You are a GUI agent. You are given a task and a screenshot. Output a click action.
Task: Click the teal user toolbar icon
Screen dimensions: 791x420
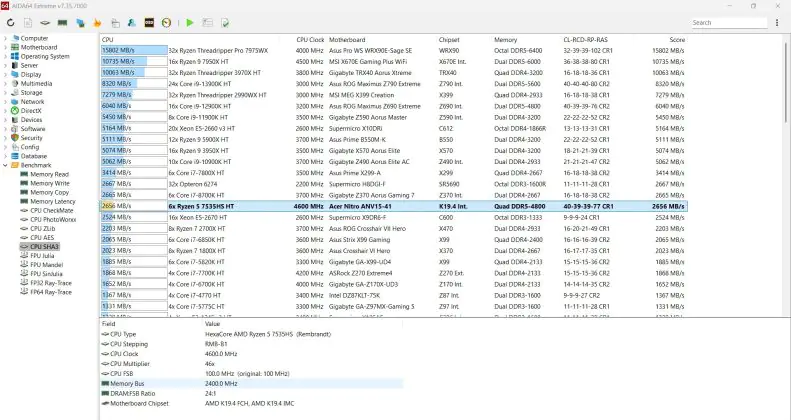coord(132,23)
